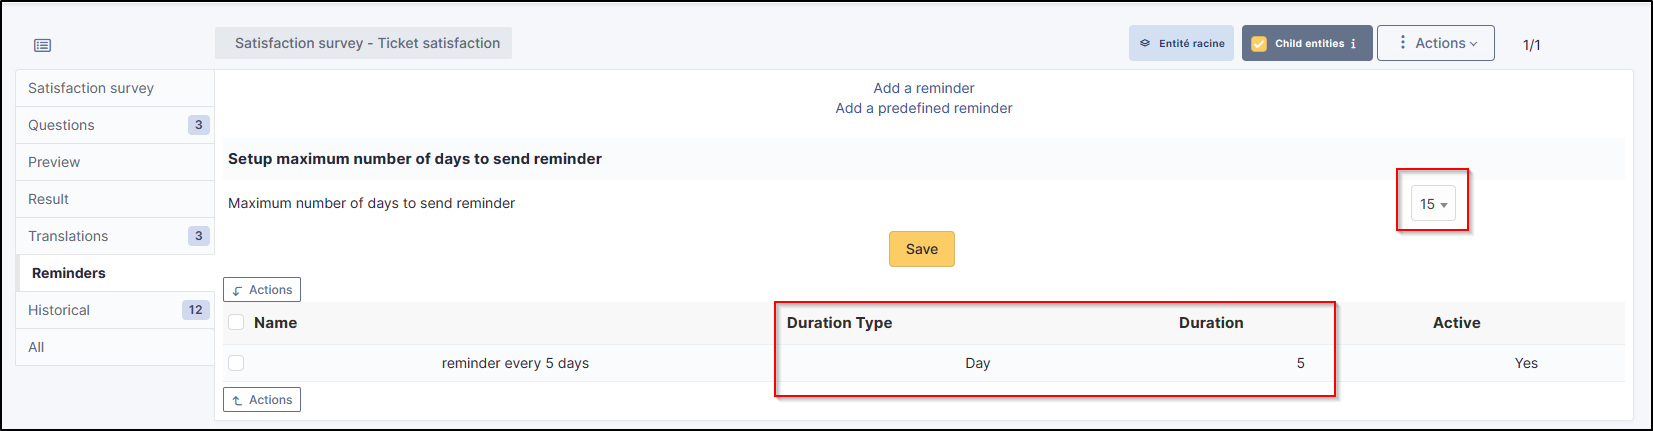Check the select-all checkbox beside Name
This screenshot has width=1653, height=431.
(x=236, y=322)
